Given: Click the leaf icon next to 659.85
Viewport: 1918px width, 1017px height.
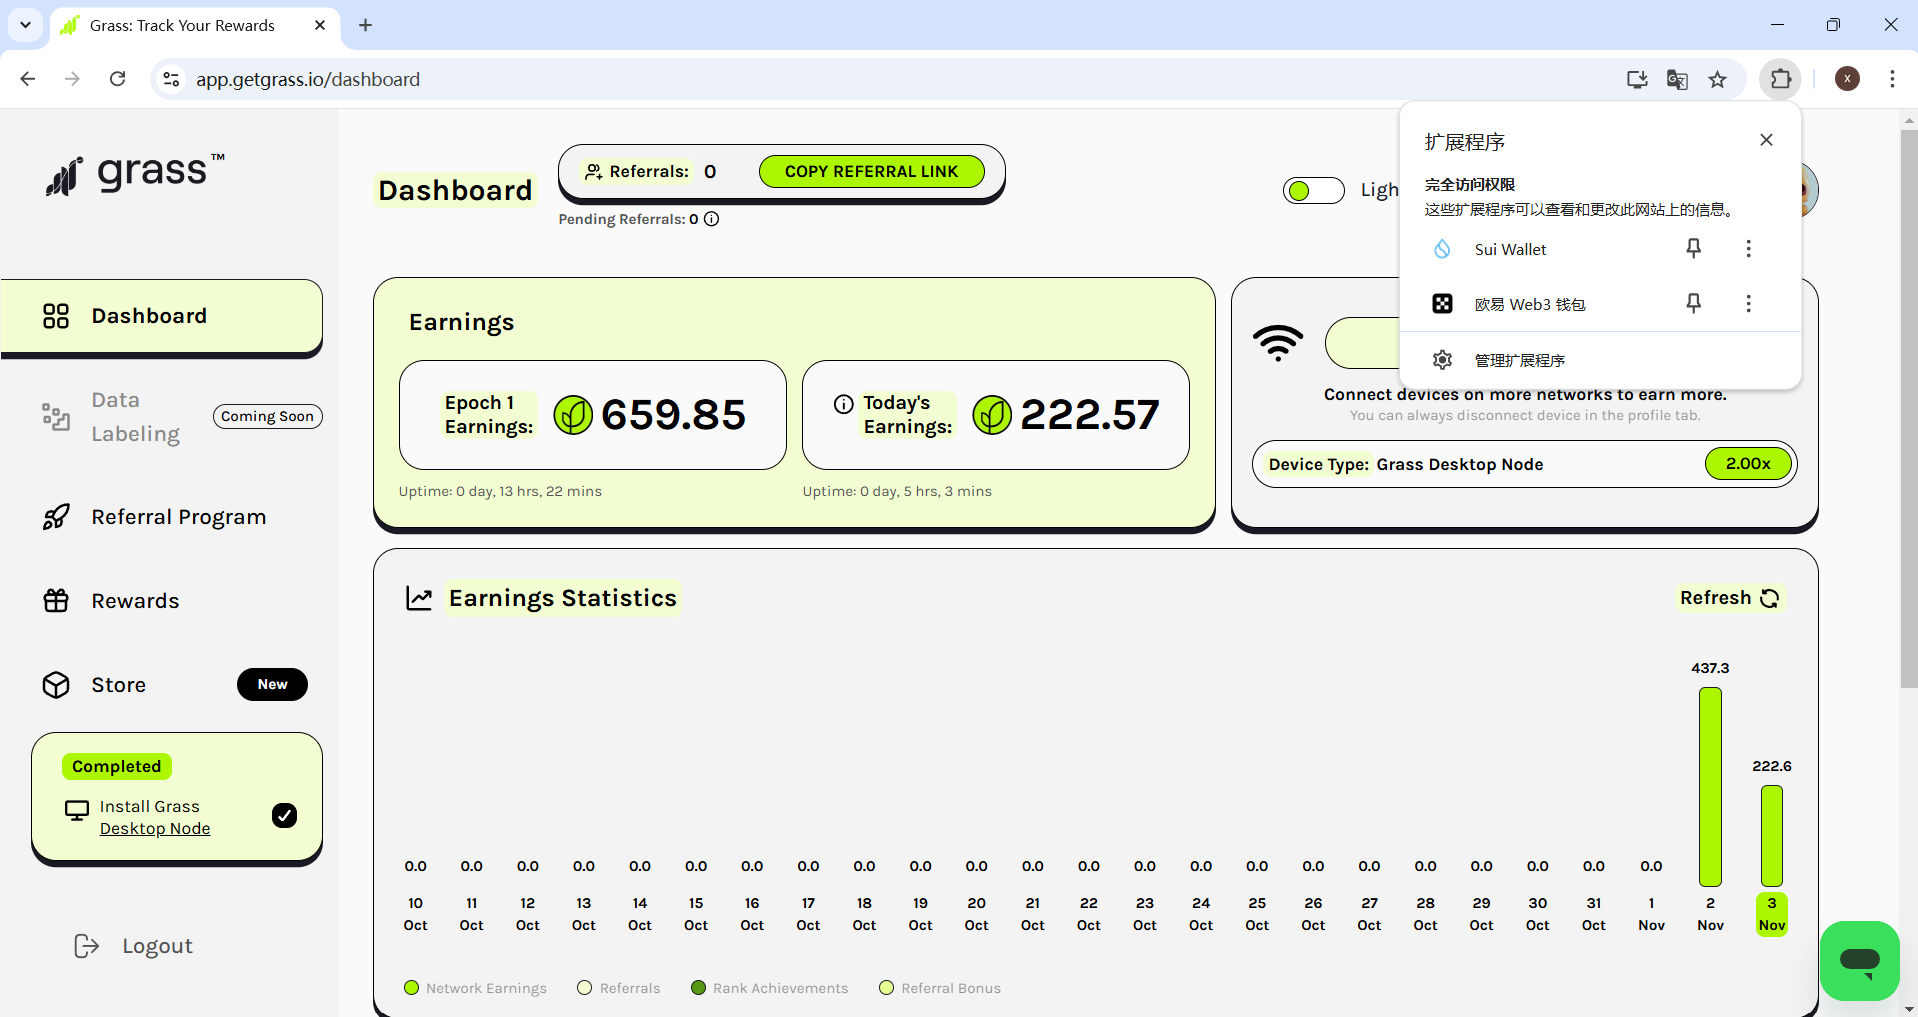Looking at the screenshot, I should (573, 415).
